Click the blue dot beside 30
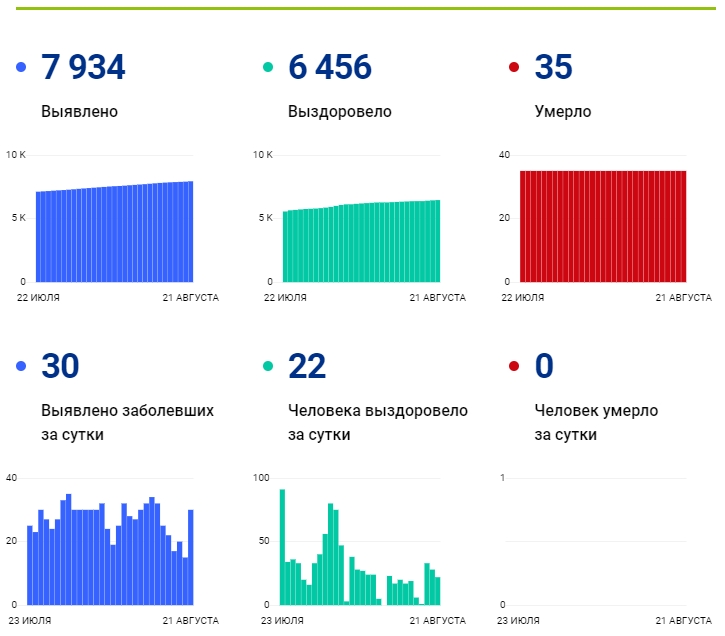This screenshot has width=725, height=636. [21, 366]
